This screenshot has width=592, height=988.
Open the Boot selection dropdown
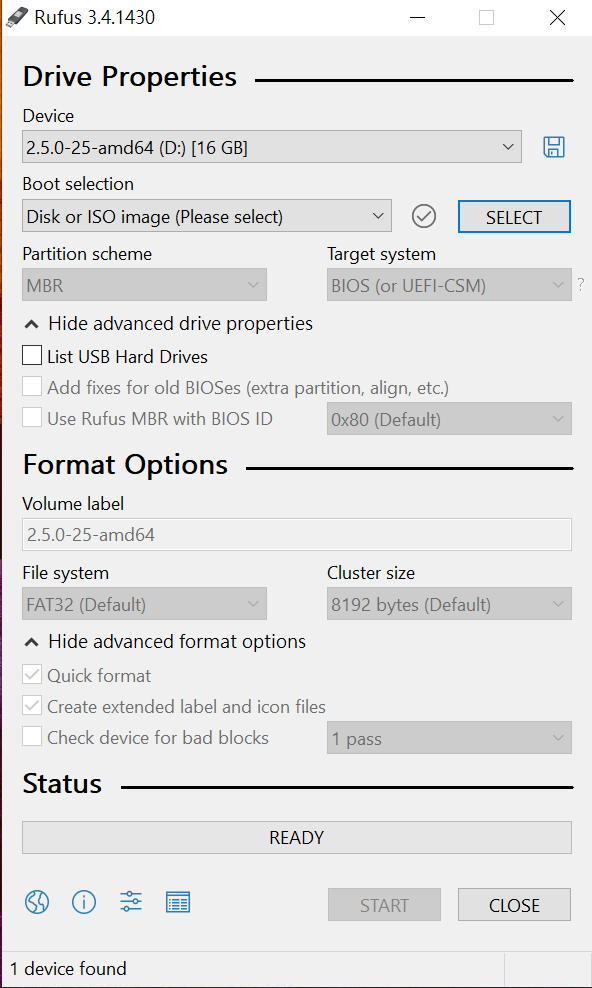207,216
